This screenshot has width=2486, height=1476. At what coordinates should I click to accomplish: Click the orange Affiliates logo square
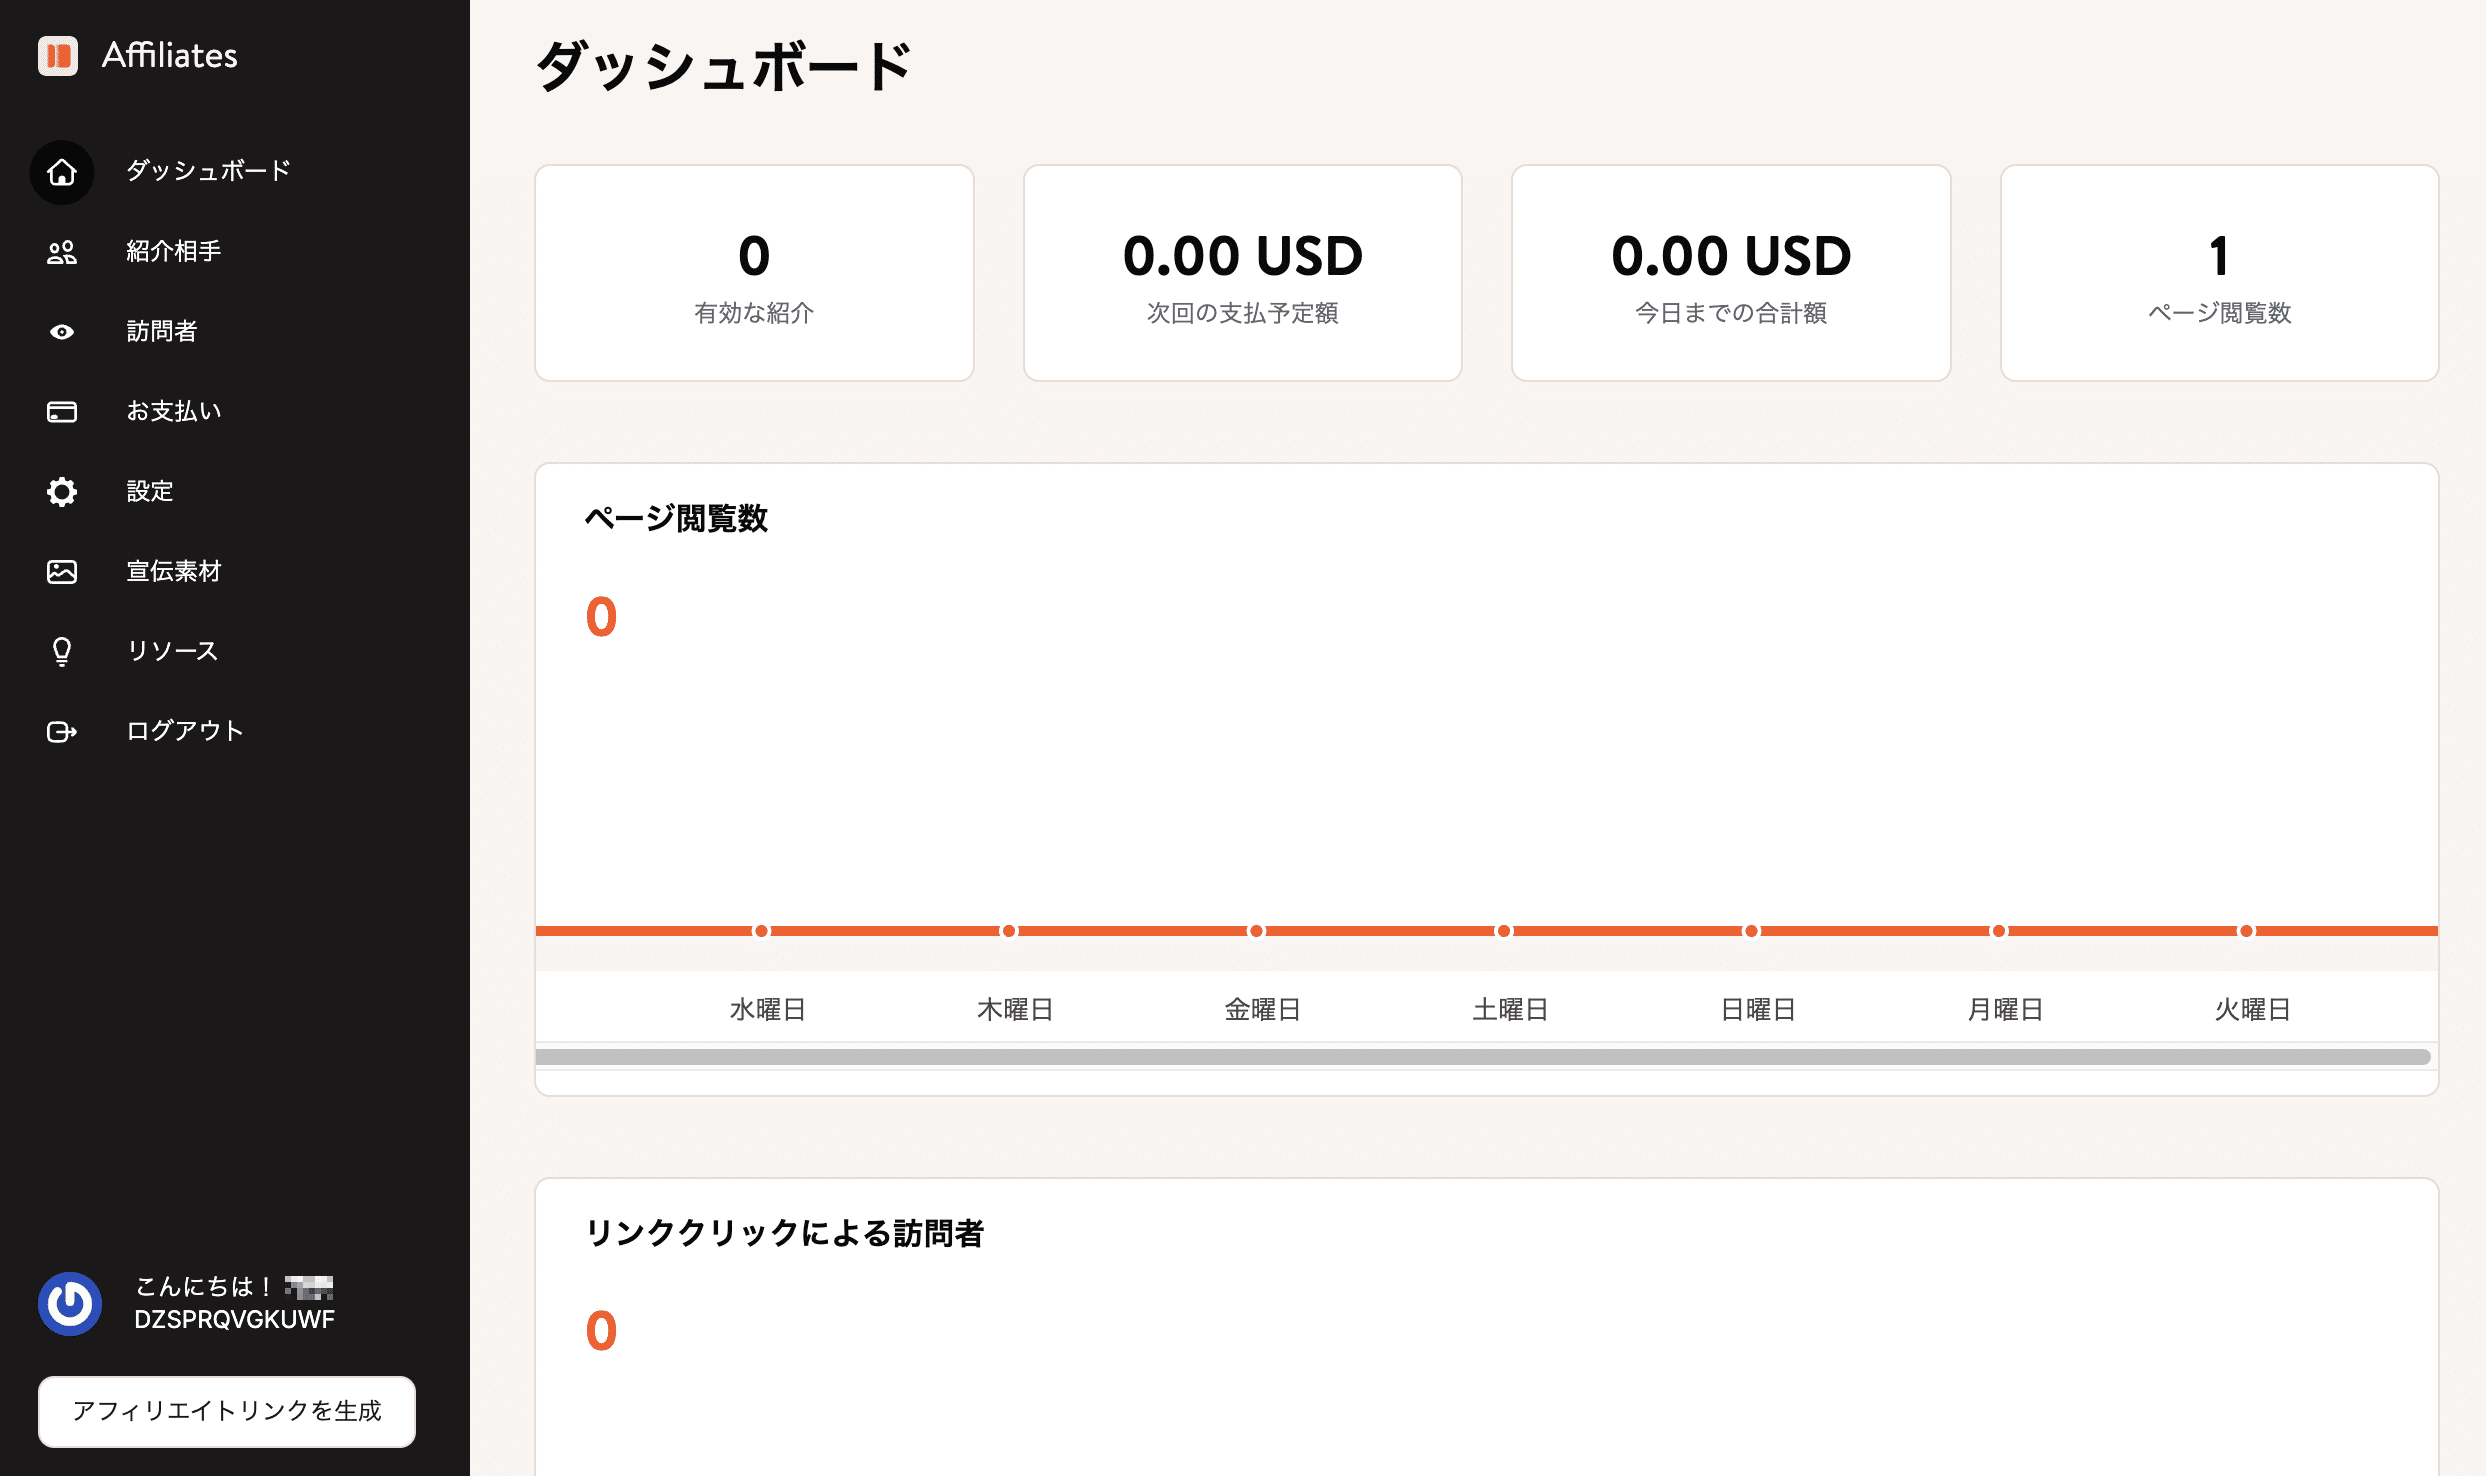tap(59, 56)
